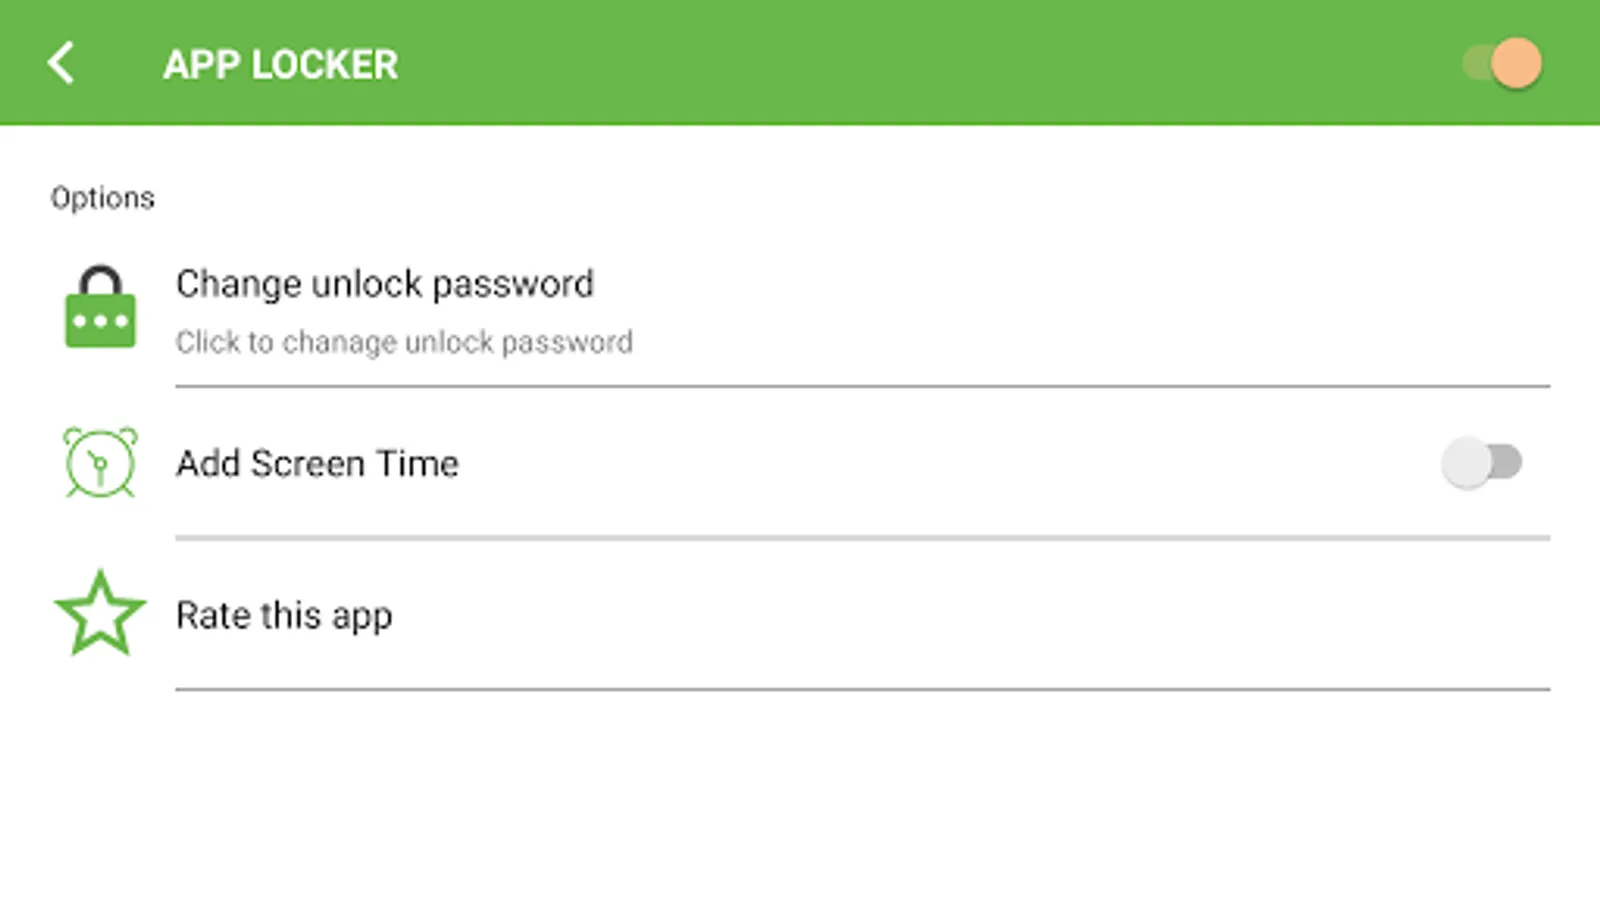Click the APP LOCKER title text
This screenshot has width=1600, height=900.
point(281,64)
